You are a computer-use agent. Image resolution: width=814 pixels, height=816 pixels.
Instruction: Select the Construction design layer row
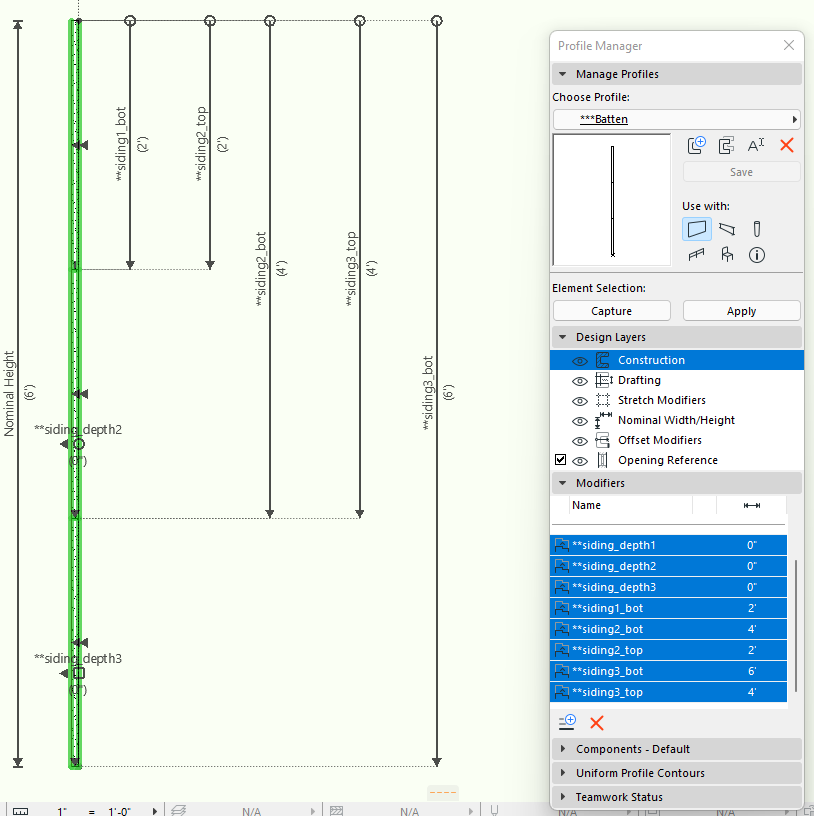pos(677,360)
